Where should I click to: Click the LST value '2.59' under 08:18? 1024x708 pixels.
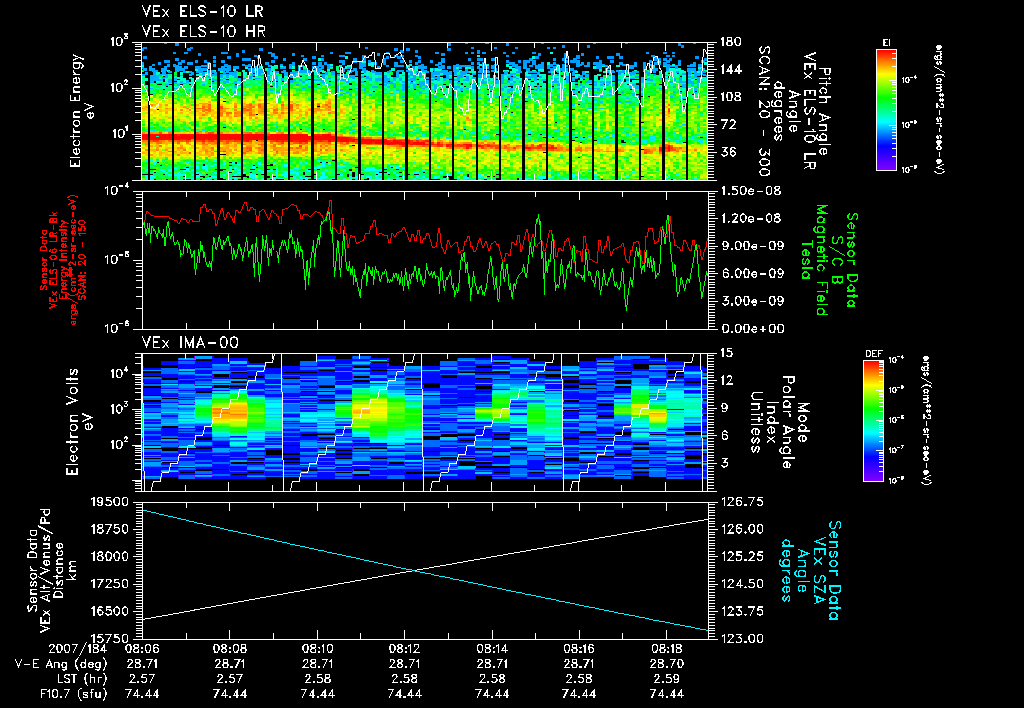click(x=667, y=679)
